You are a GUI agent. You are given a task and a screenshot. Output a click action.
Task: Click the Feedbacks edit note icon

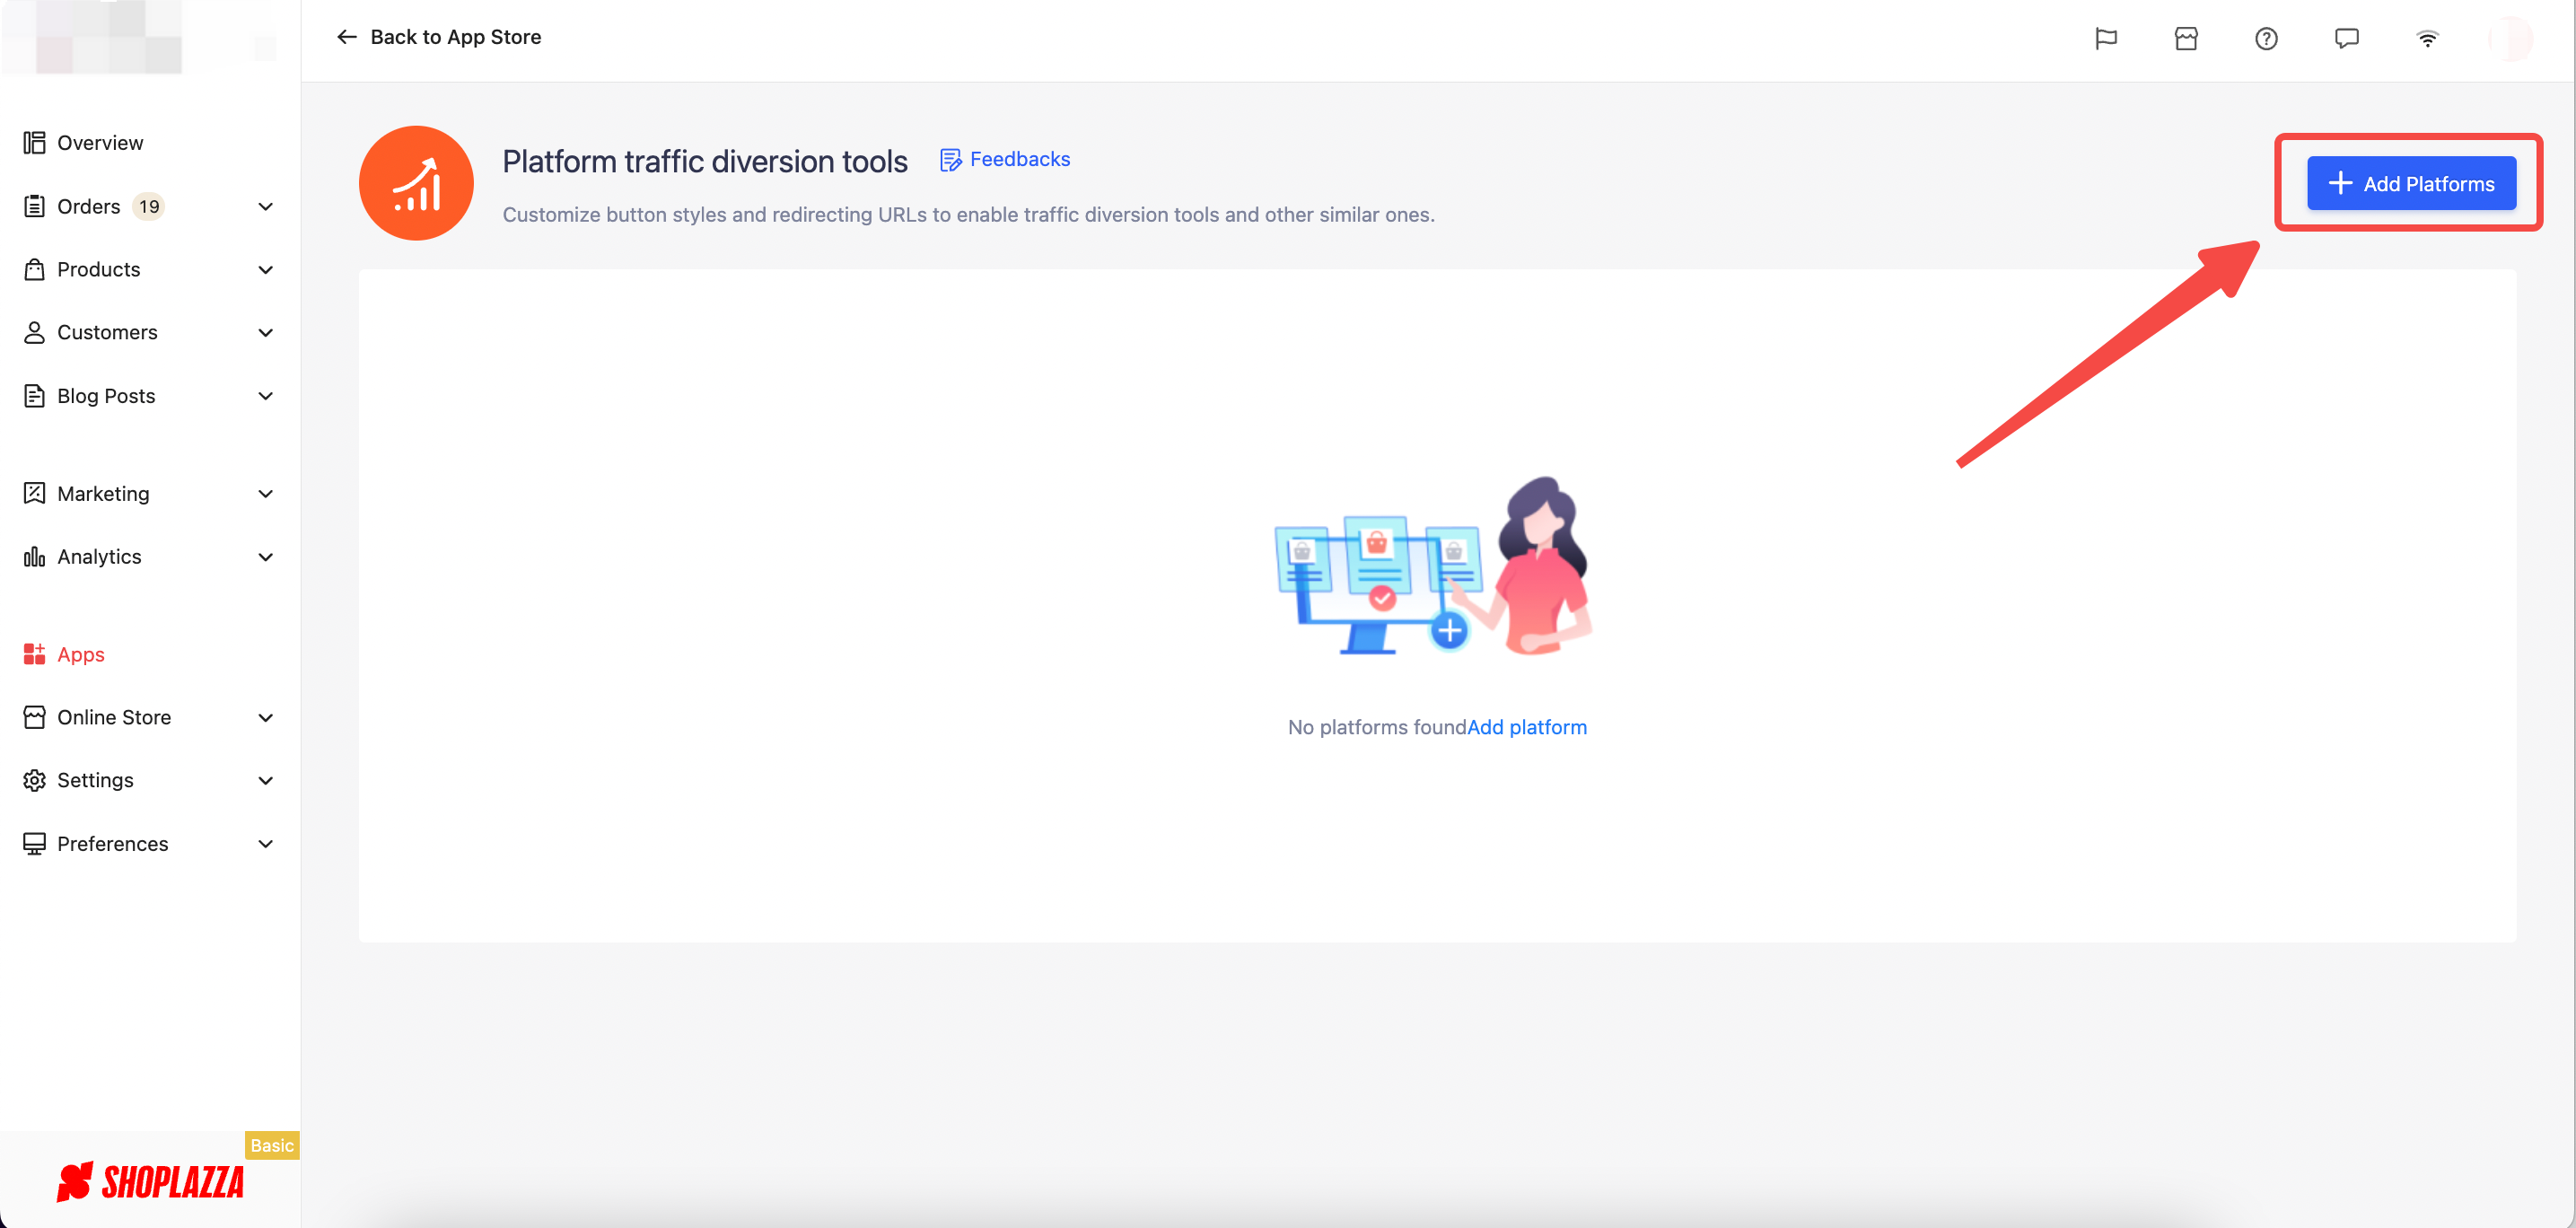point(950,160)
